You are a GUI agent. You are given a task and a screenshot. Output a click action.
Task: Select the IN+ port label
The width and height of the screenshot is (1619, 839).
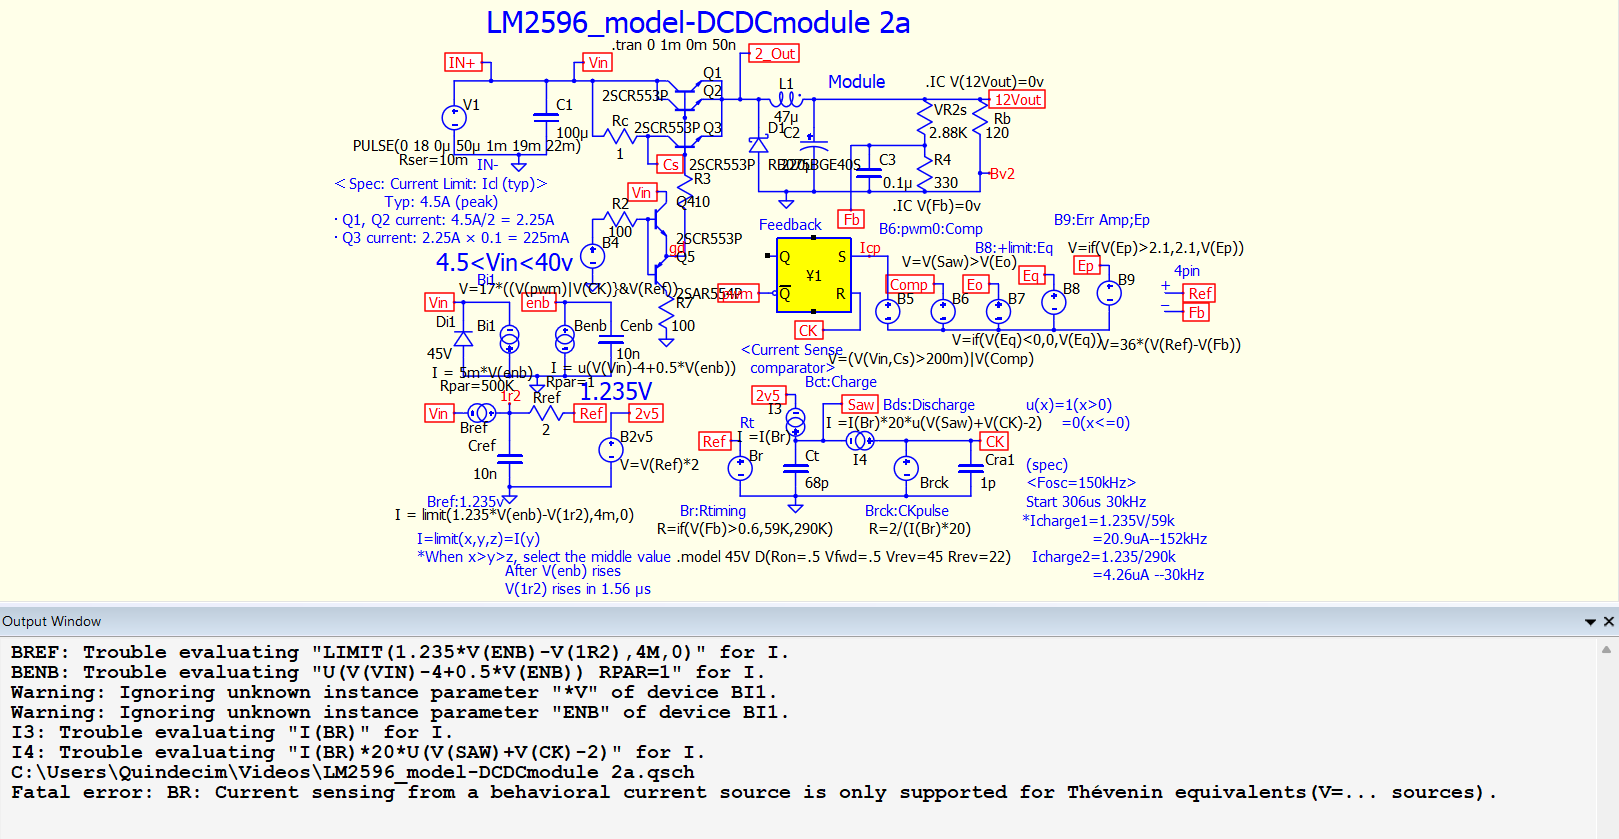(x=463, y=63)
